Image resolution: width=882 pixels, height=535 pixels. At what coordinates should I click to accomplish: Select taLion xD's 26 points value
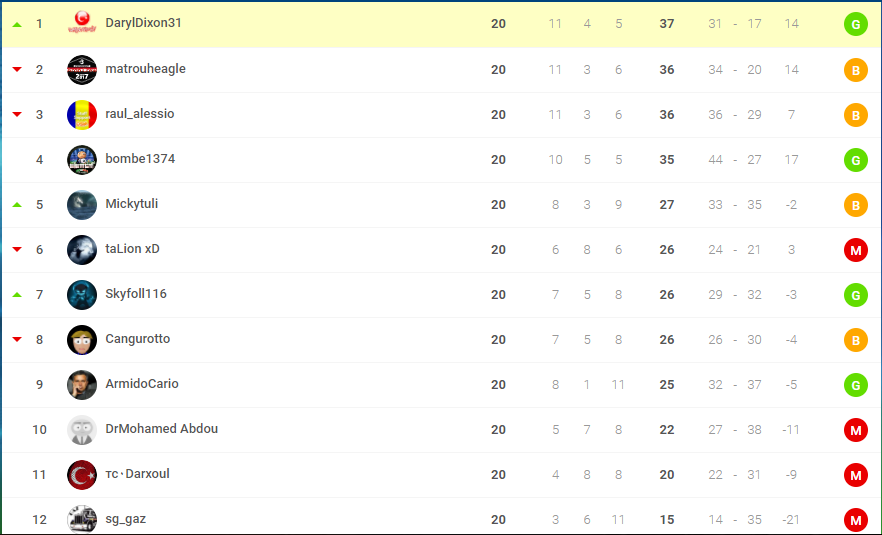point(667,250)
